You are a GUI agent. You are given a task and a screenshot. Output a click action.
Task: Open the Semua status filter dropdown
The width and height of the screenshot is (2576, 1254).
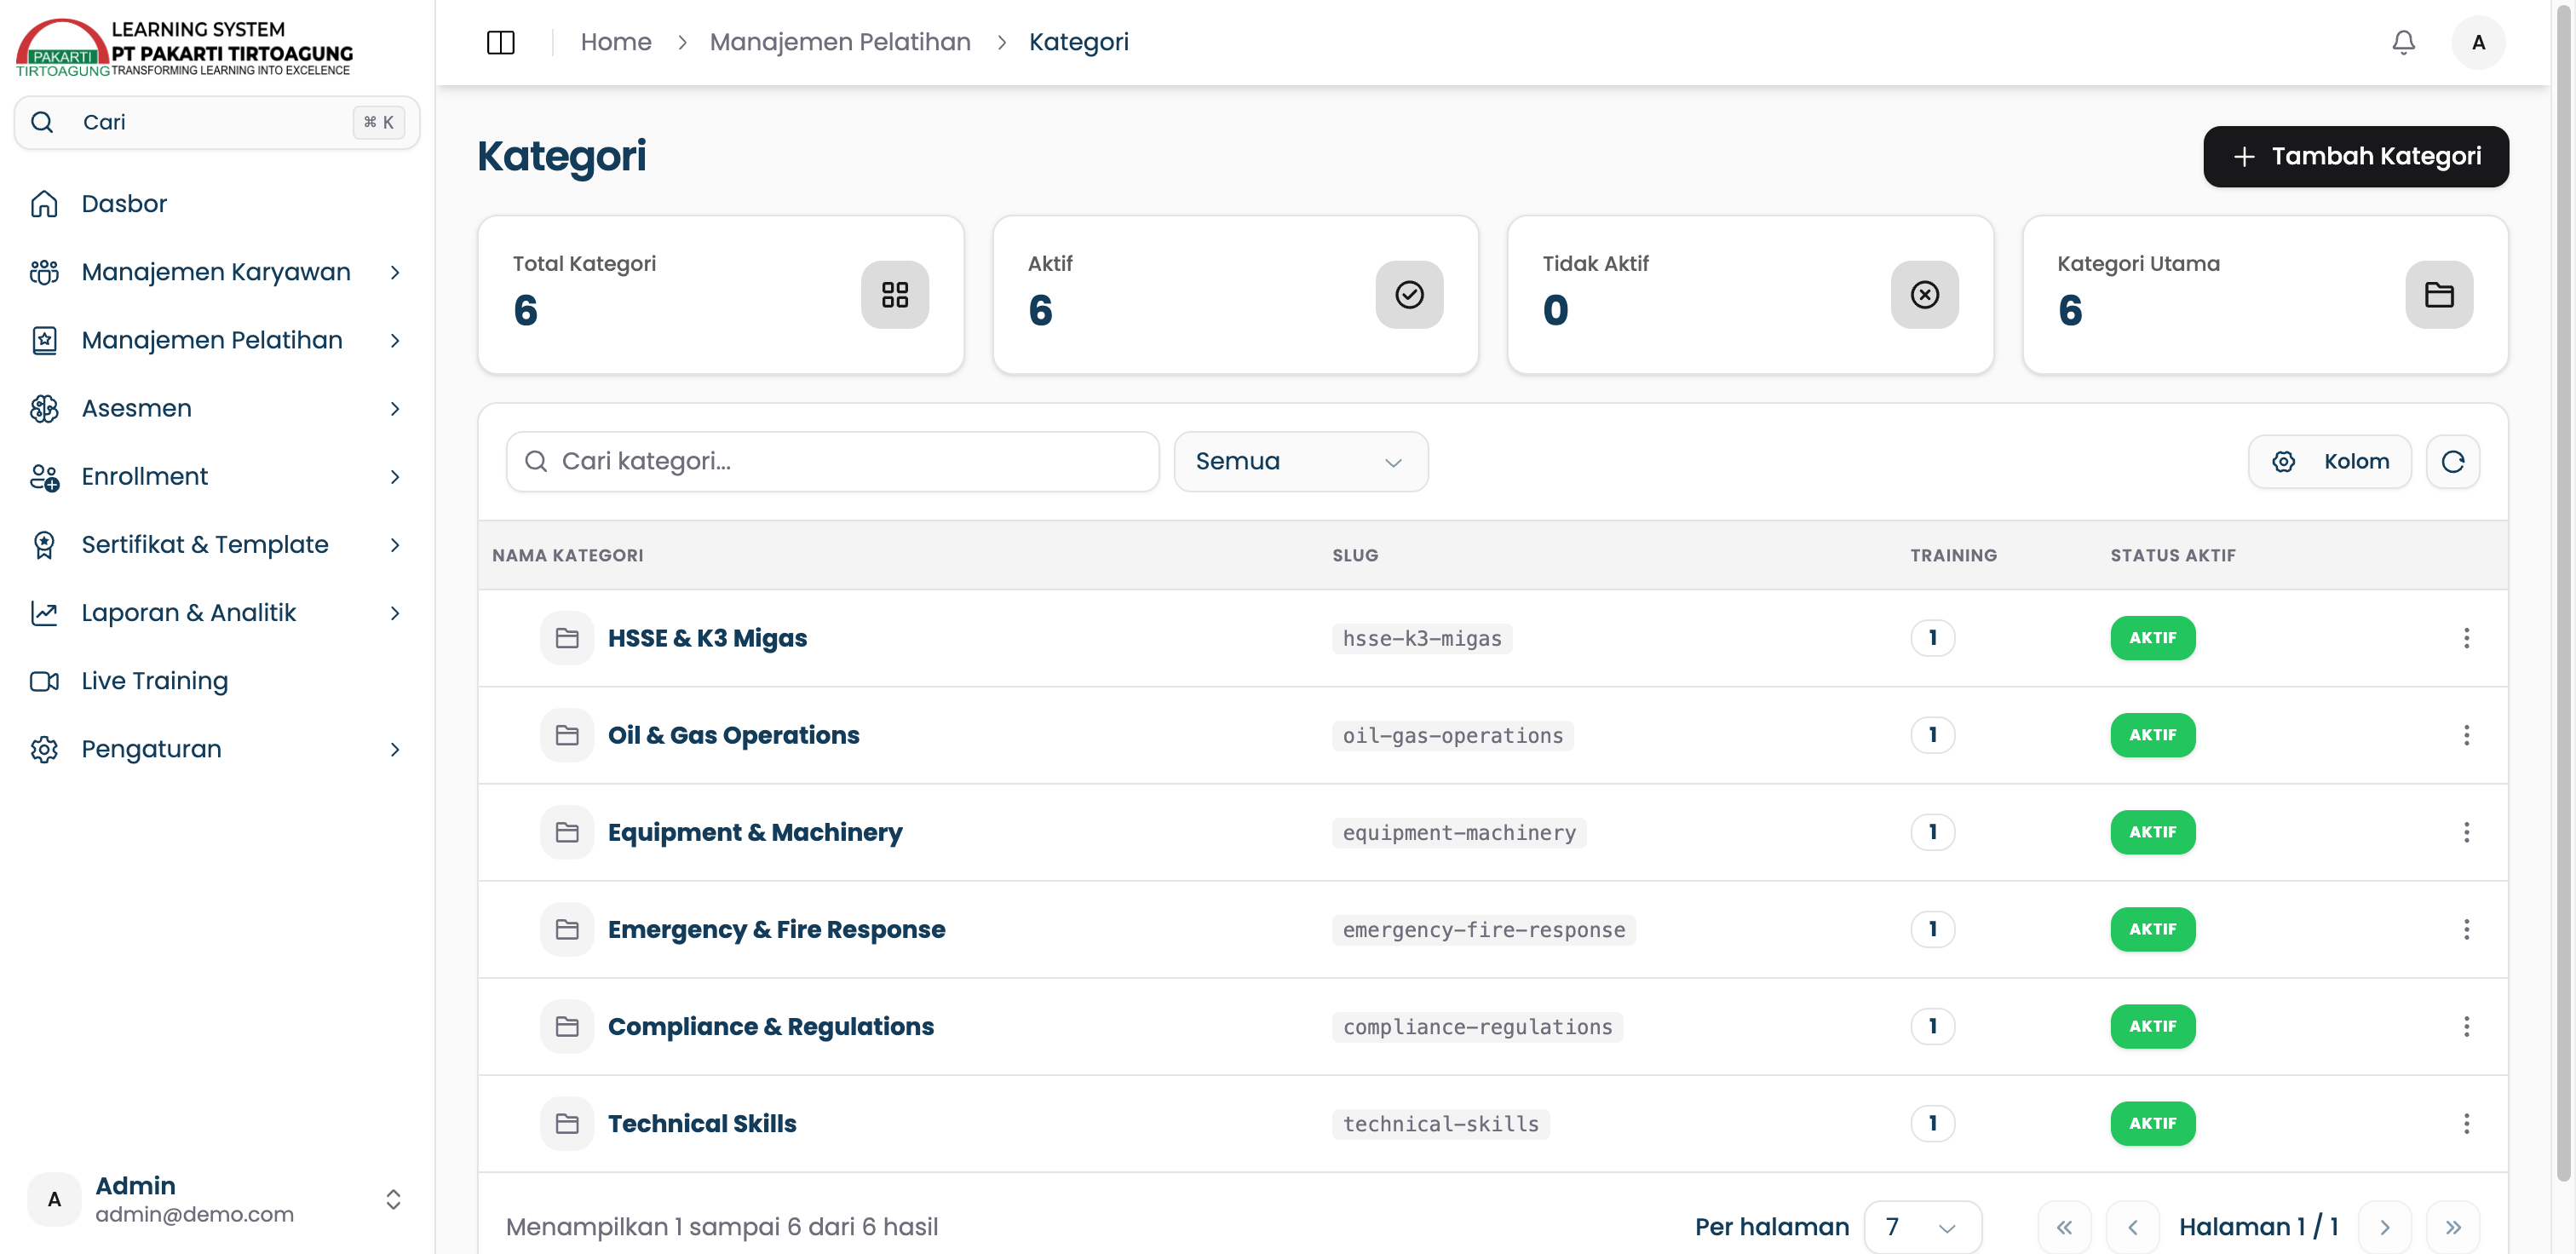click(1300, 461)
